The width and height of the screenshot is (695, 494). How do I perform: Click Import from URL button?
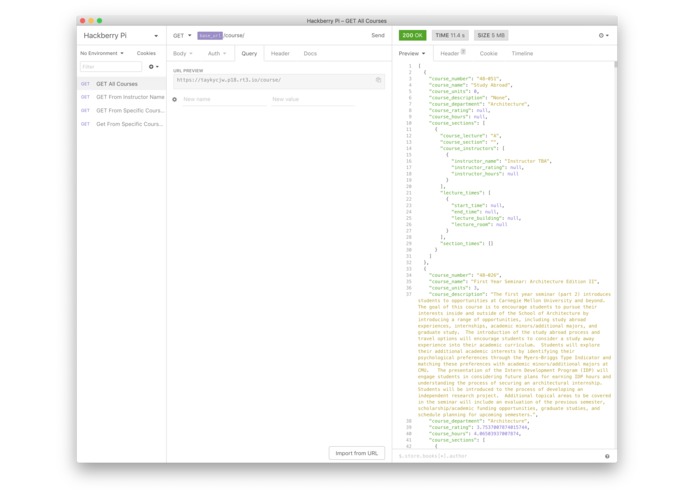(x=356, y=453)
